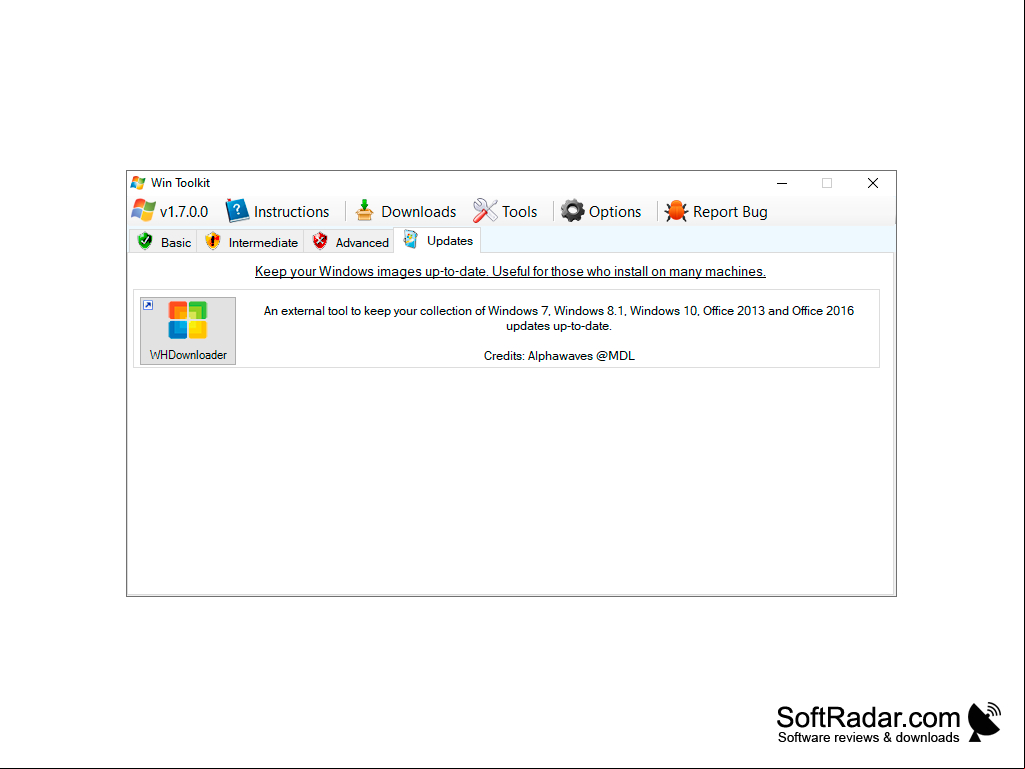Click the Options gear icon

point(573,211)
